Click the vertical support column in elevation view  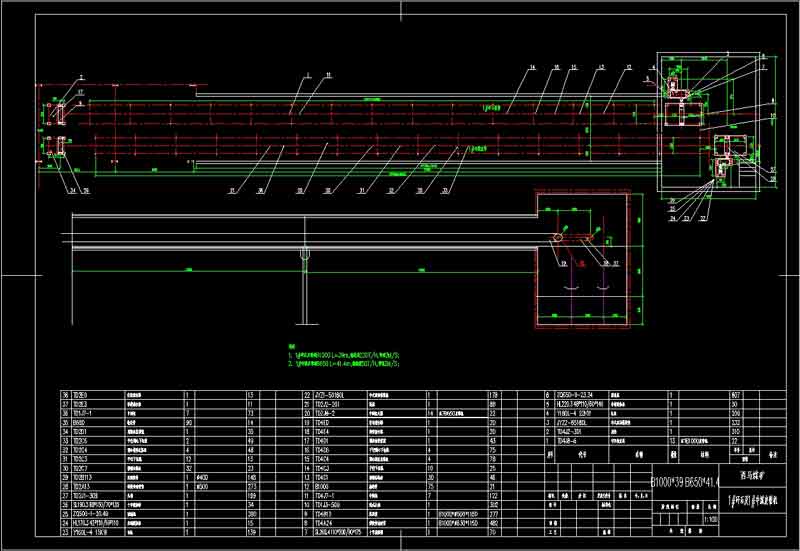(301, 290)
